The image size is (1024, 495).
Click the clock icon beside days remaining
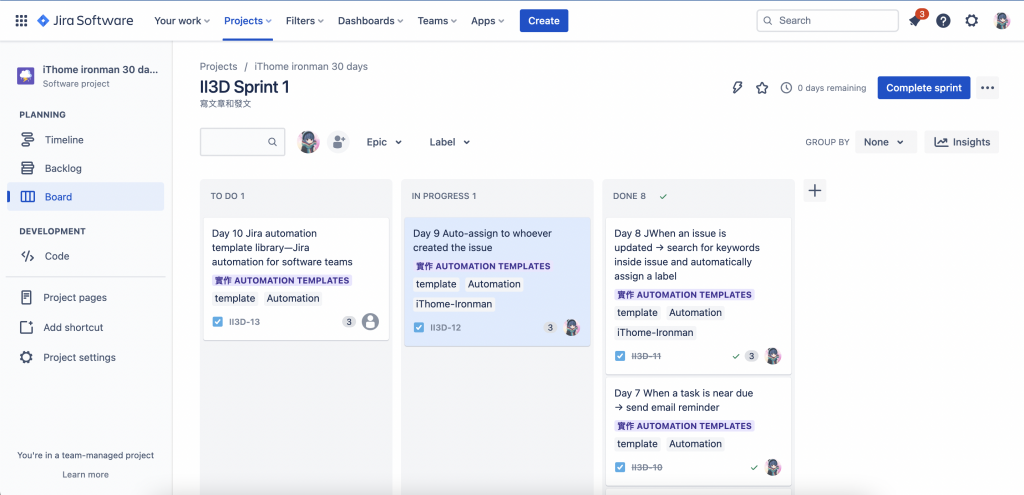coord(786,88)
